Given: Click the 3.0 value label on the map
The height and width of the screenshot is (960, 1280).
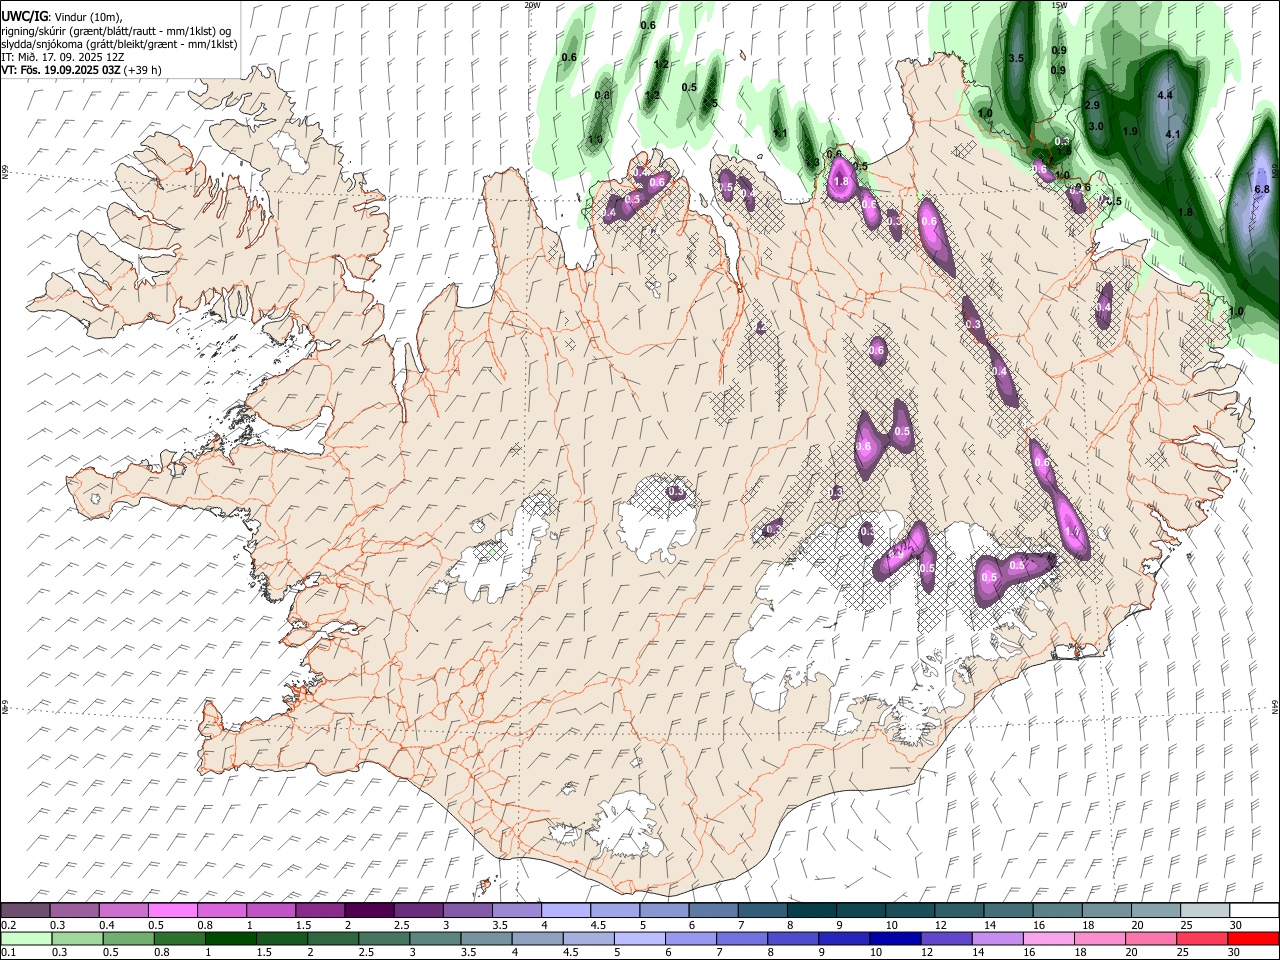Looking at the screenshot, I should (x=1096, y=126).
